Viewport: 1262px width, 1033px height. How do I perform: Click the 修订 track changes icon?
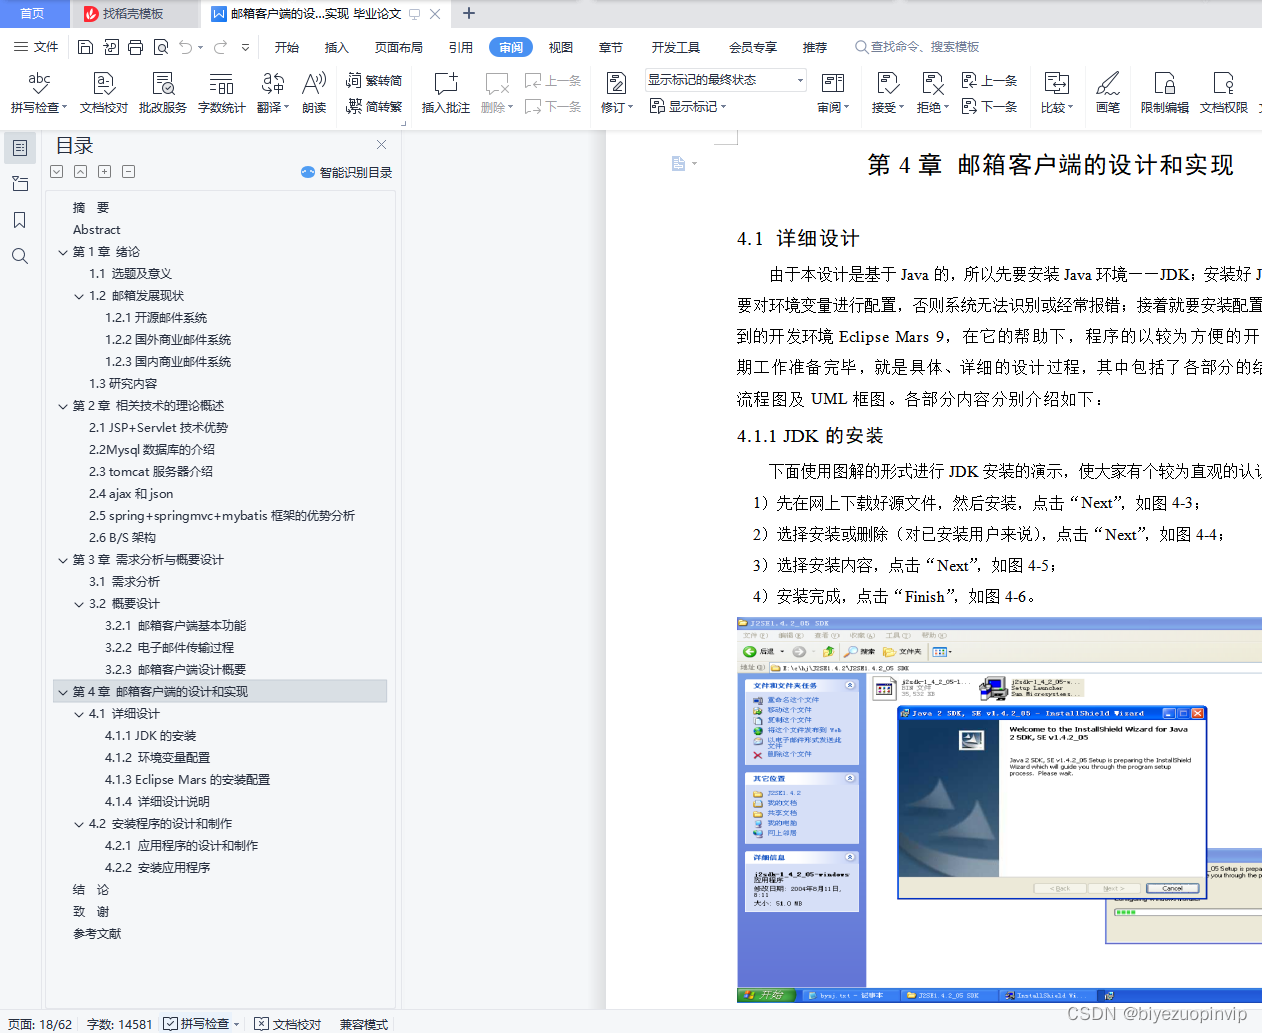(617, 83)
